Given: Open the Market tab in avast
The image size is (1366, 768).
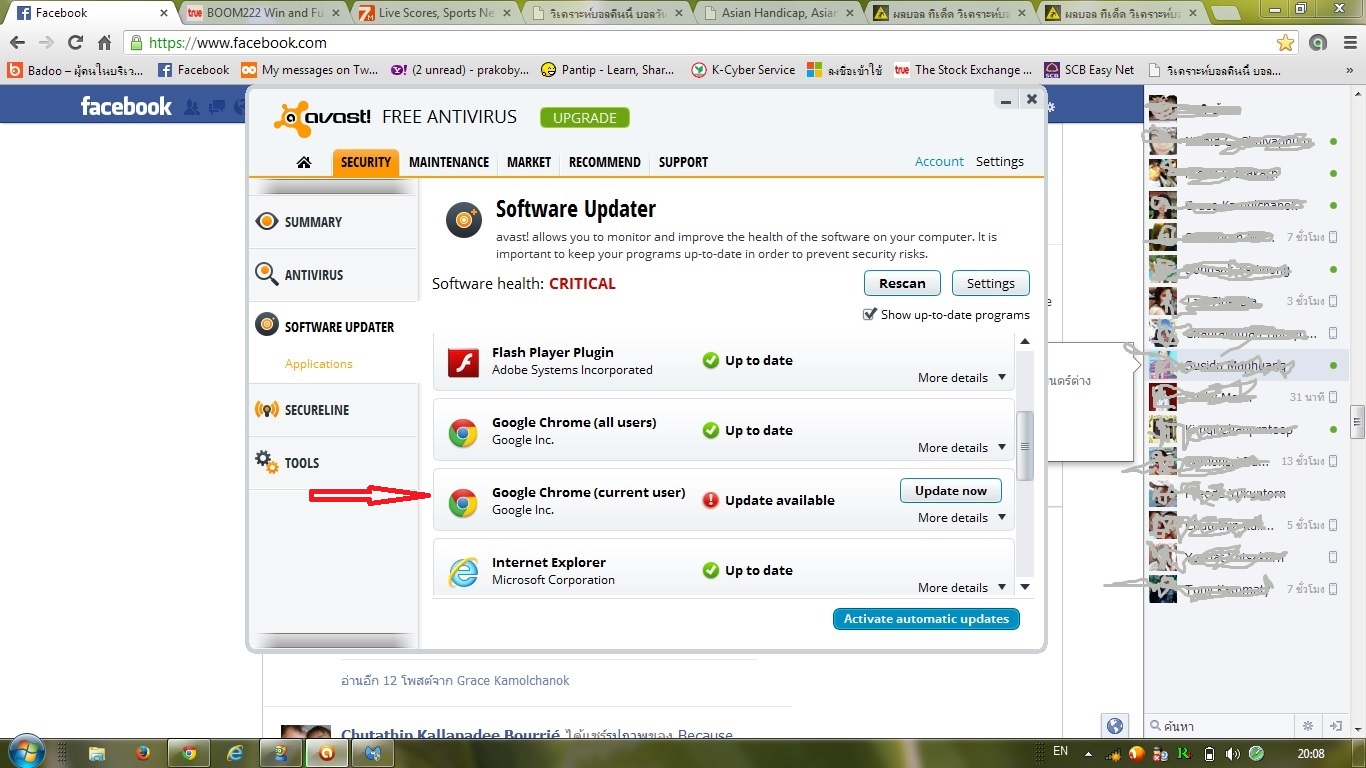Looking at the screenshot, I should pos(529,162).
